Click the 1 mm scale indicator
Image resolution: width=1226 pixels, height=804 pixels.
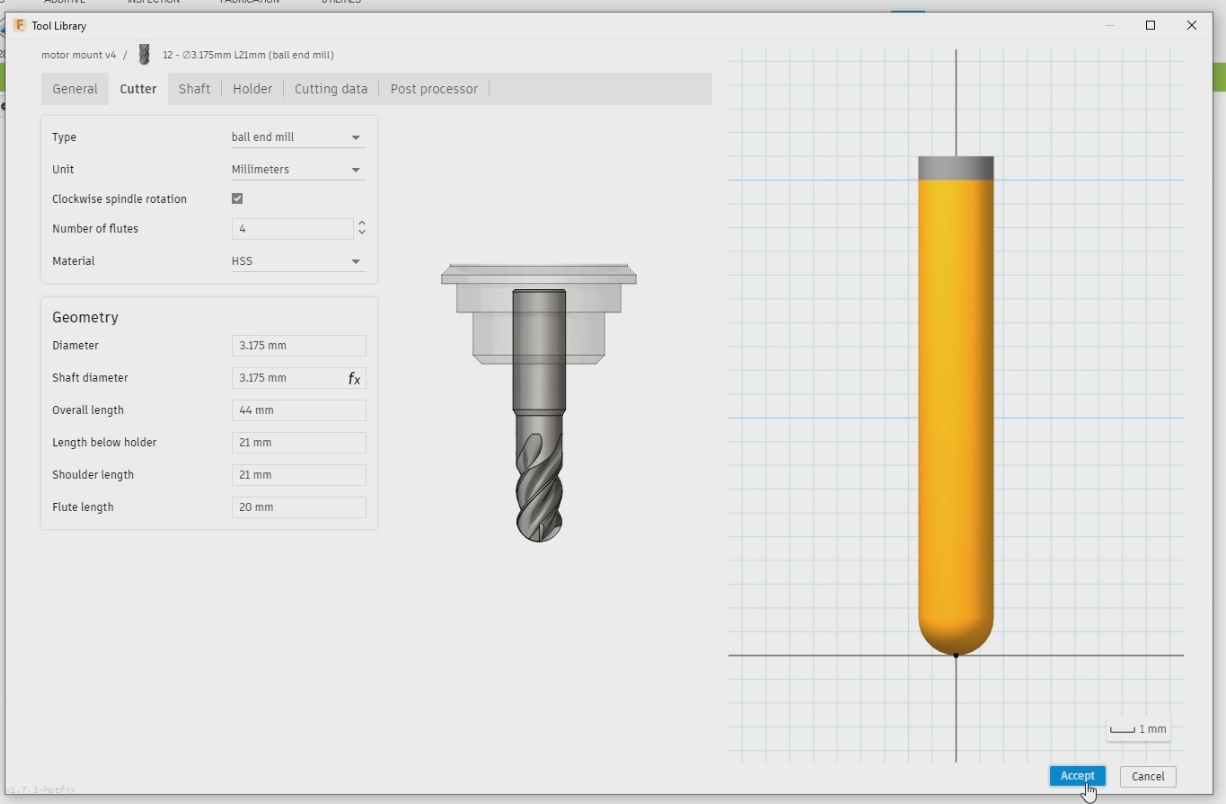point(1138,730)
